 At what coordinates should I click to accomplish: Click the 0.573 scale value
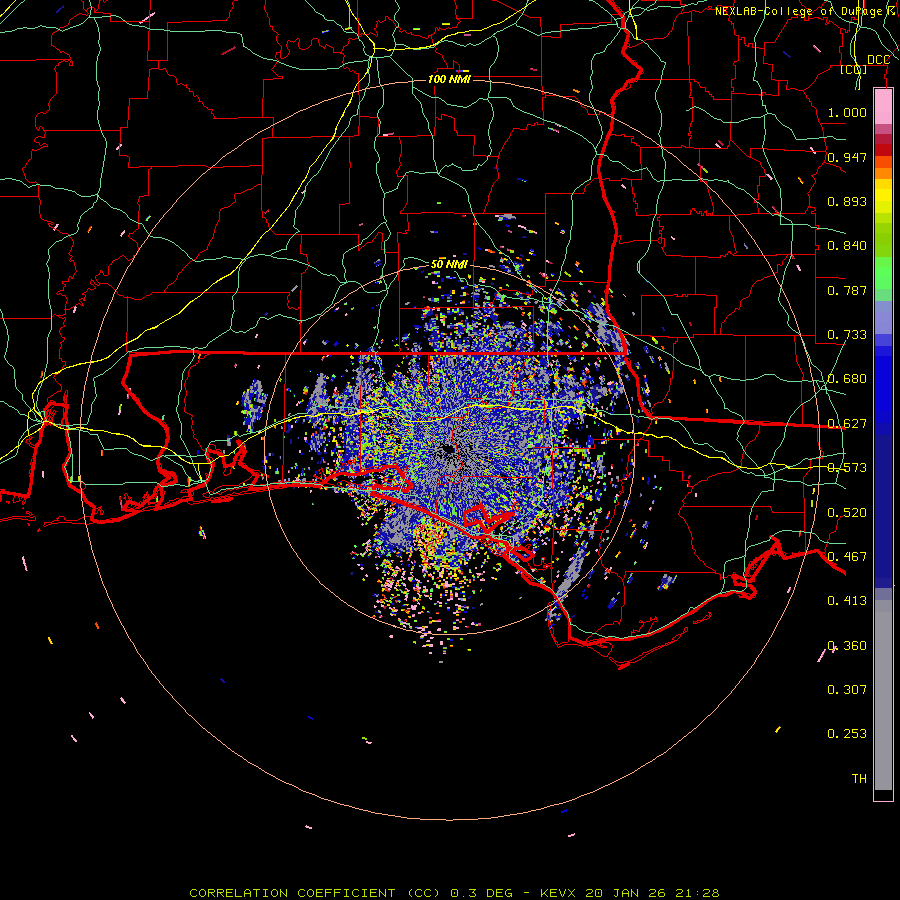pyautogui.click(x=847, y=468)
